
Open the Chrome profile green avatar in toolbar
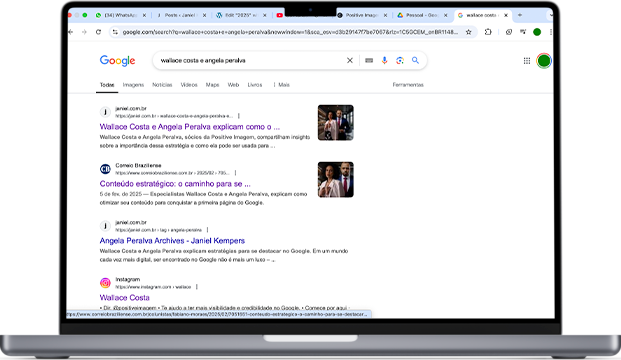pos(537,32)
